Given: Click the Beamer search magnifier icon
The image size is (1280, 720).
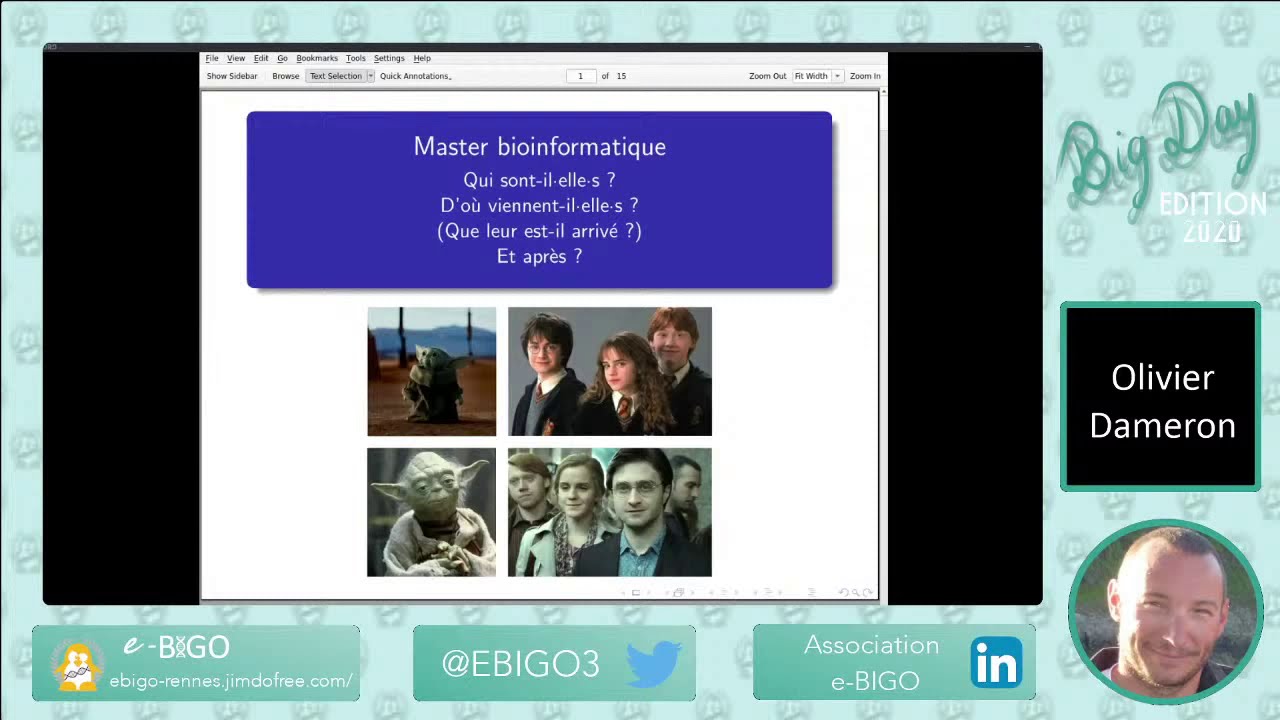Looking at the screenshot, I should pos(855,593).
